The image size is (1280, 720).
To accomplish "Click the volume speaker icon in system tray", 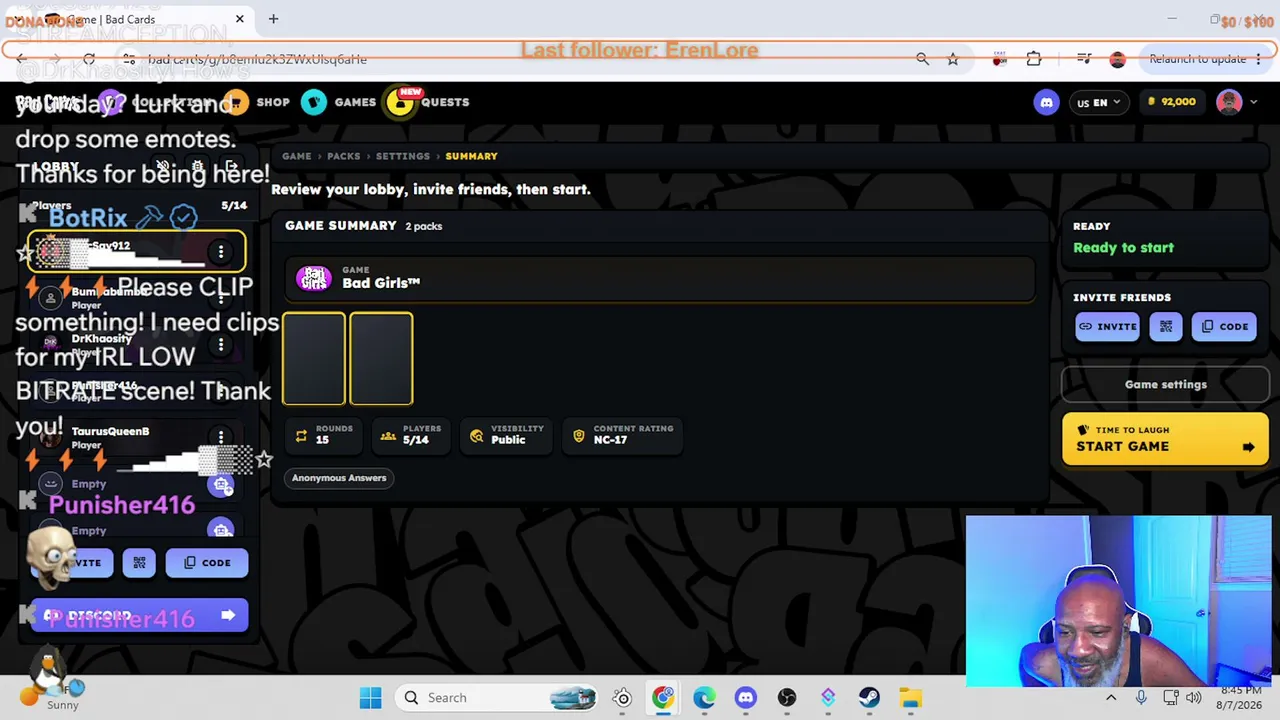I will point(1194,698).
